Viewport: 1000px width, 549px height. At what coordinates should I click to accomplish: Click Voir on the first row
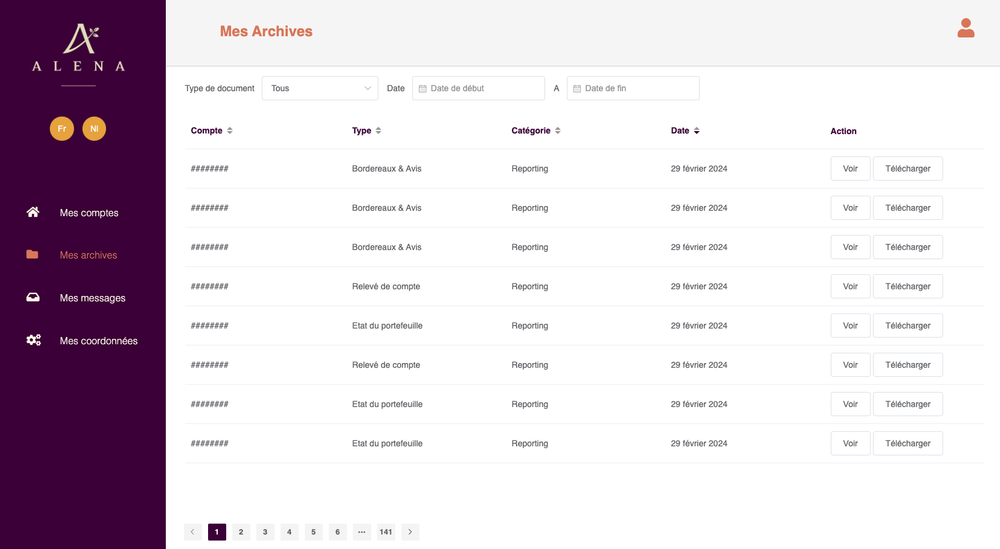850,169
